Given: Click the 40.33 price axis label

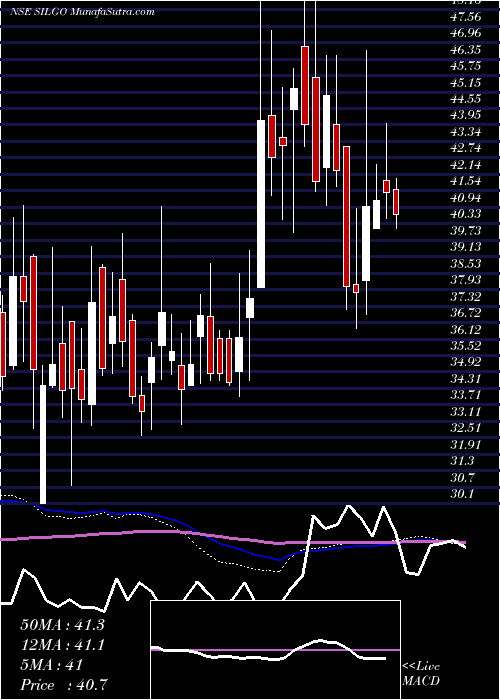Looking at the screenshot, I should [466, 214].
